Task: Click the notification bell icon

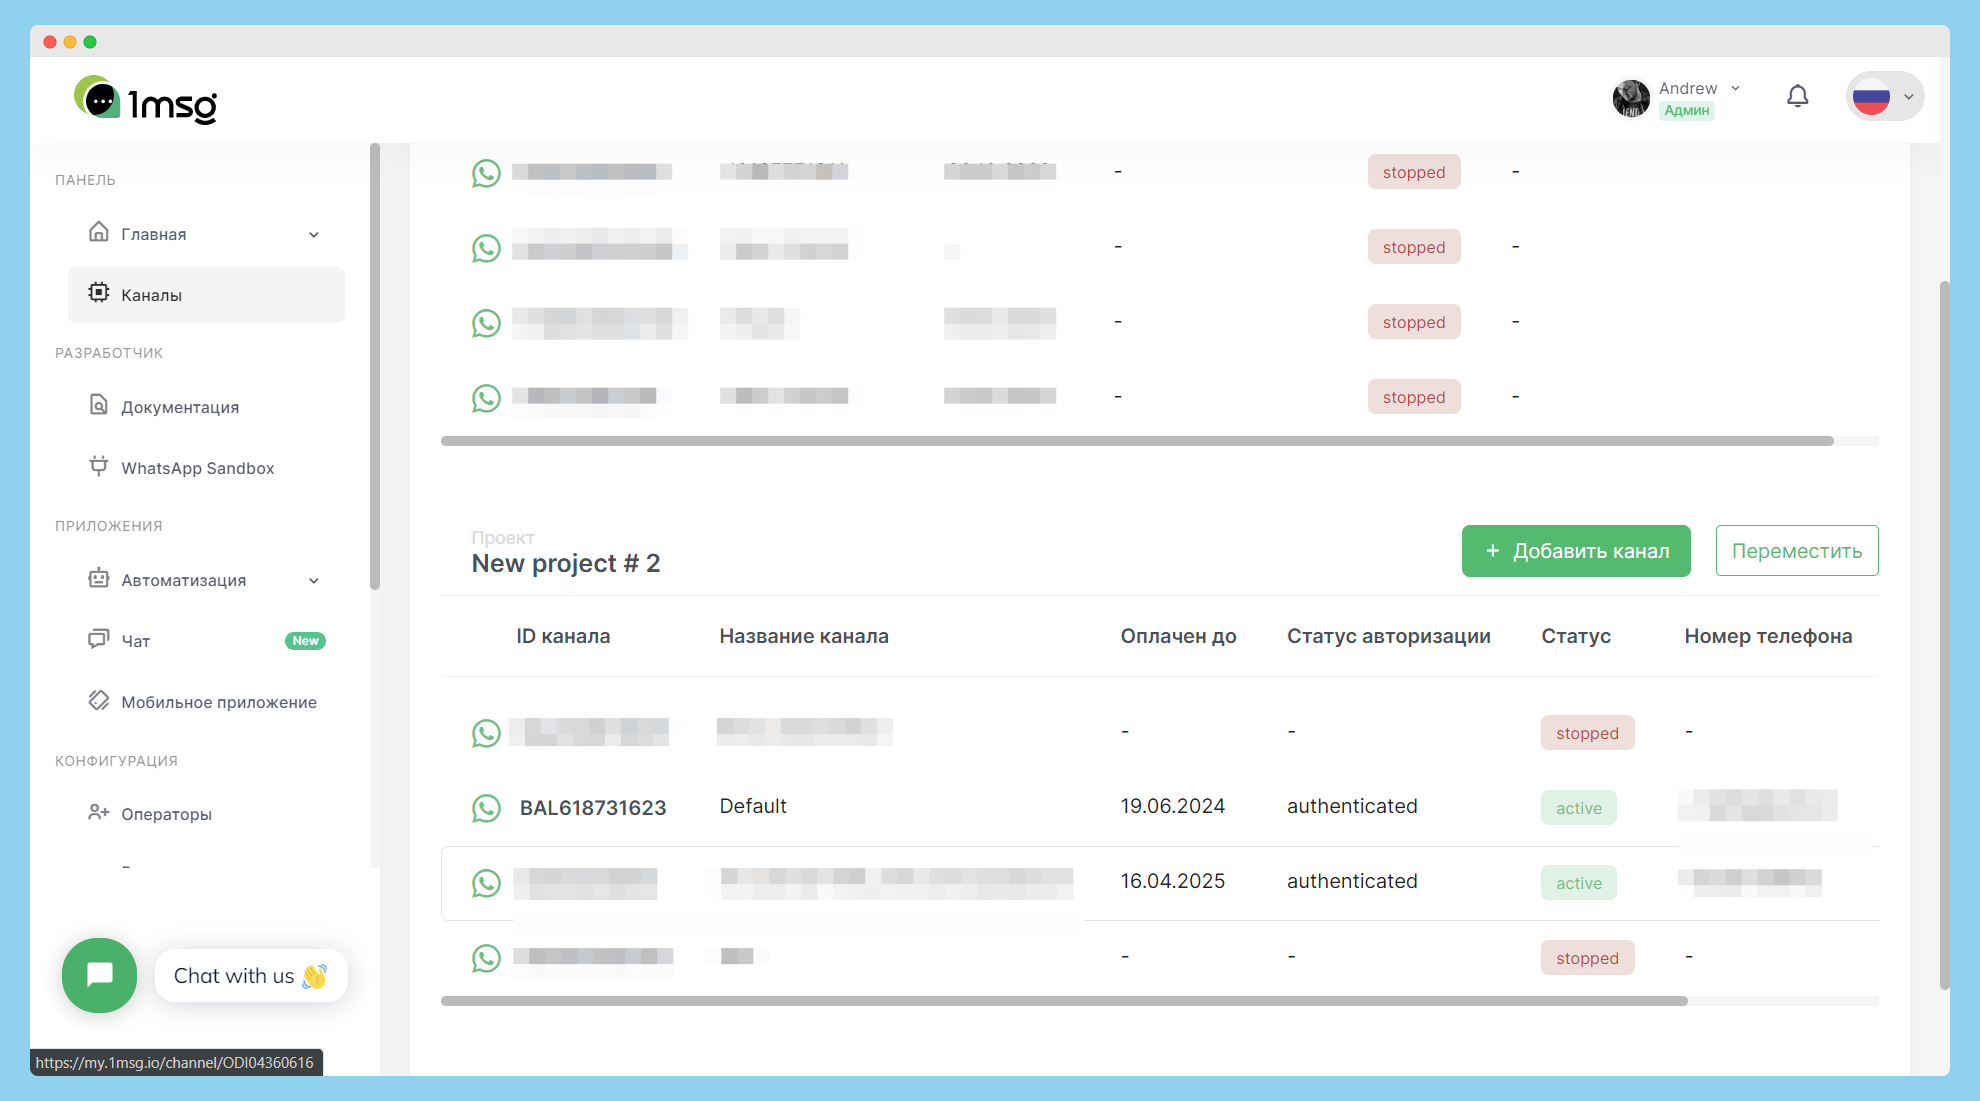Action: [1797, 96]
